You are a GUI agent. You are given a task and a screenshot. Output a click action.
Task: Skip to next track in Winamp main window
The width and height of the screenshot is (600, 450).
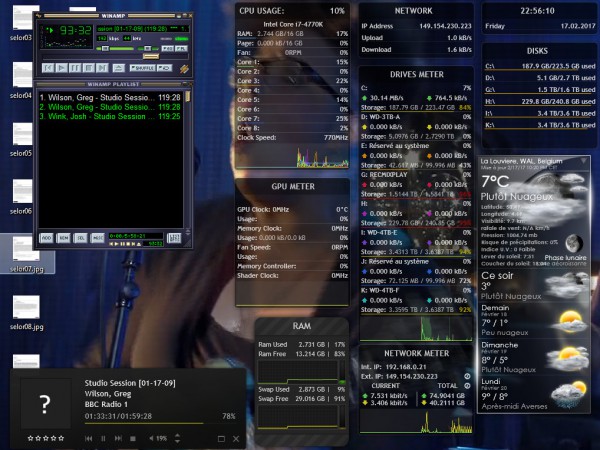tap(102, 68)
